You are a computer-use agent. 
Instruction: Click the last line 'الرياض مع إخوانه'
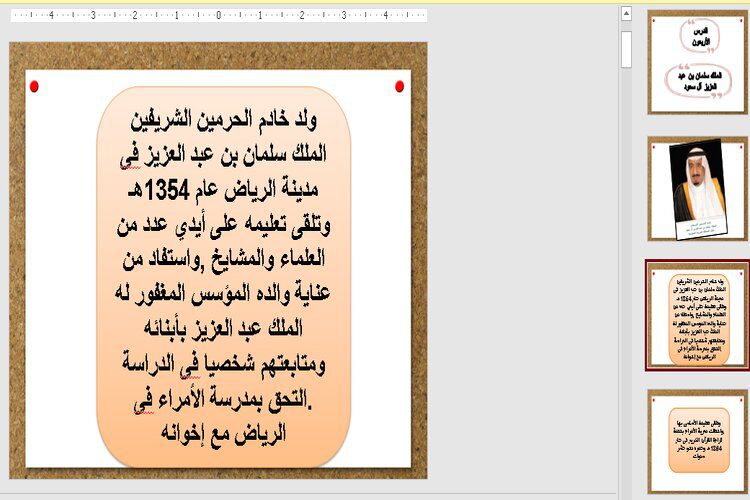(223, 434)
